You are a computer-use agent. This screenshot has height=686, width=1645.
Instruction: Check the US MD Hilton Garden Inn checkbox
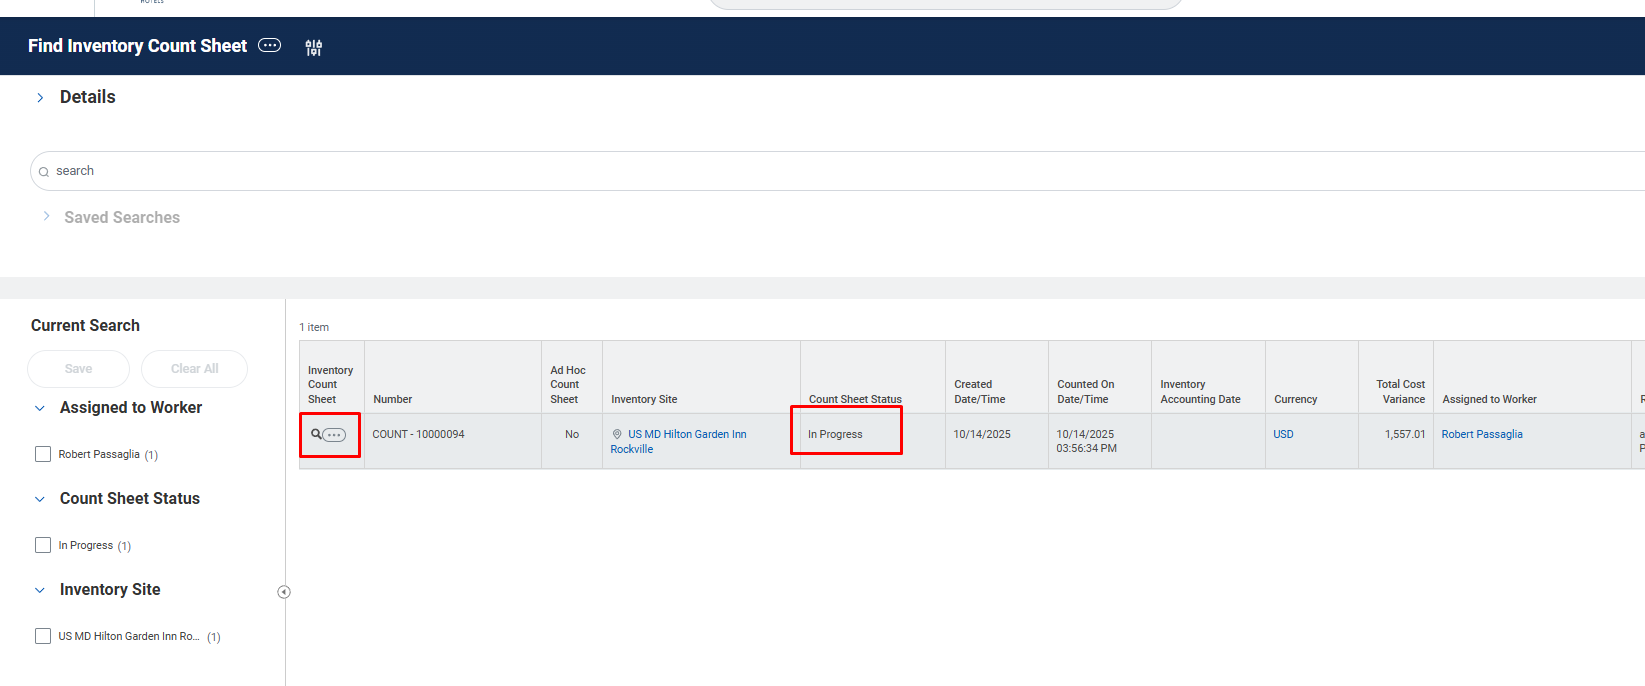[x=43, y=636]
